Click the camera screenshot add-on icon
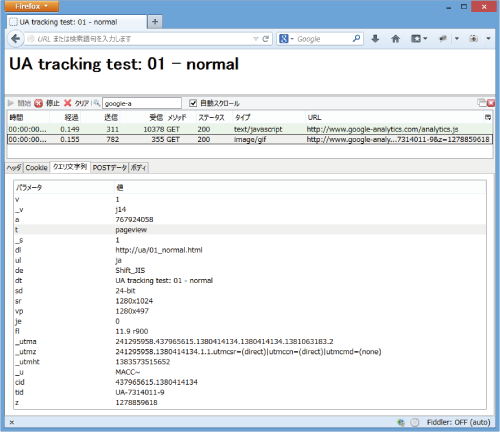Screen dimensions: 500x432 473,39
